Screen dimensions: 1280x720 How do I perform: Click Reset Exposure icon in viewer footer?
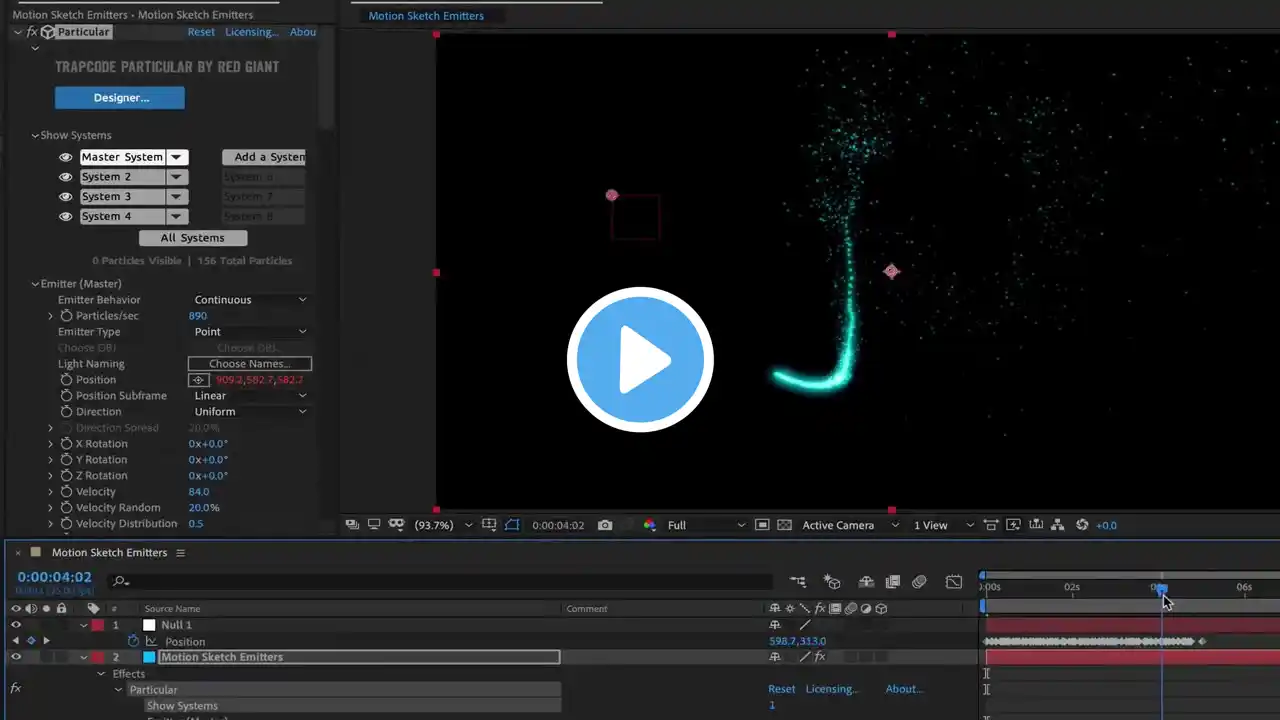pos(1082,525)
